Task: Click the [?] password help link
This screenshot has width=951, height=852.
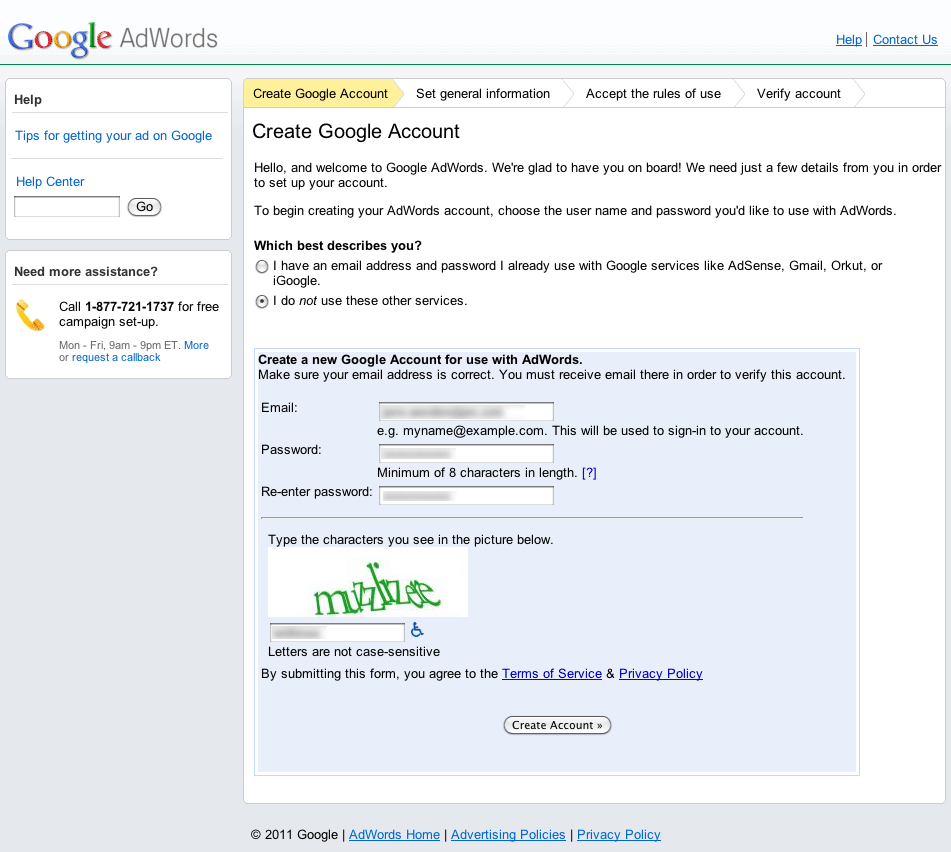Action: (x=589, y=473)
